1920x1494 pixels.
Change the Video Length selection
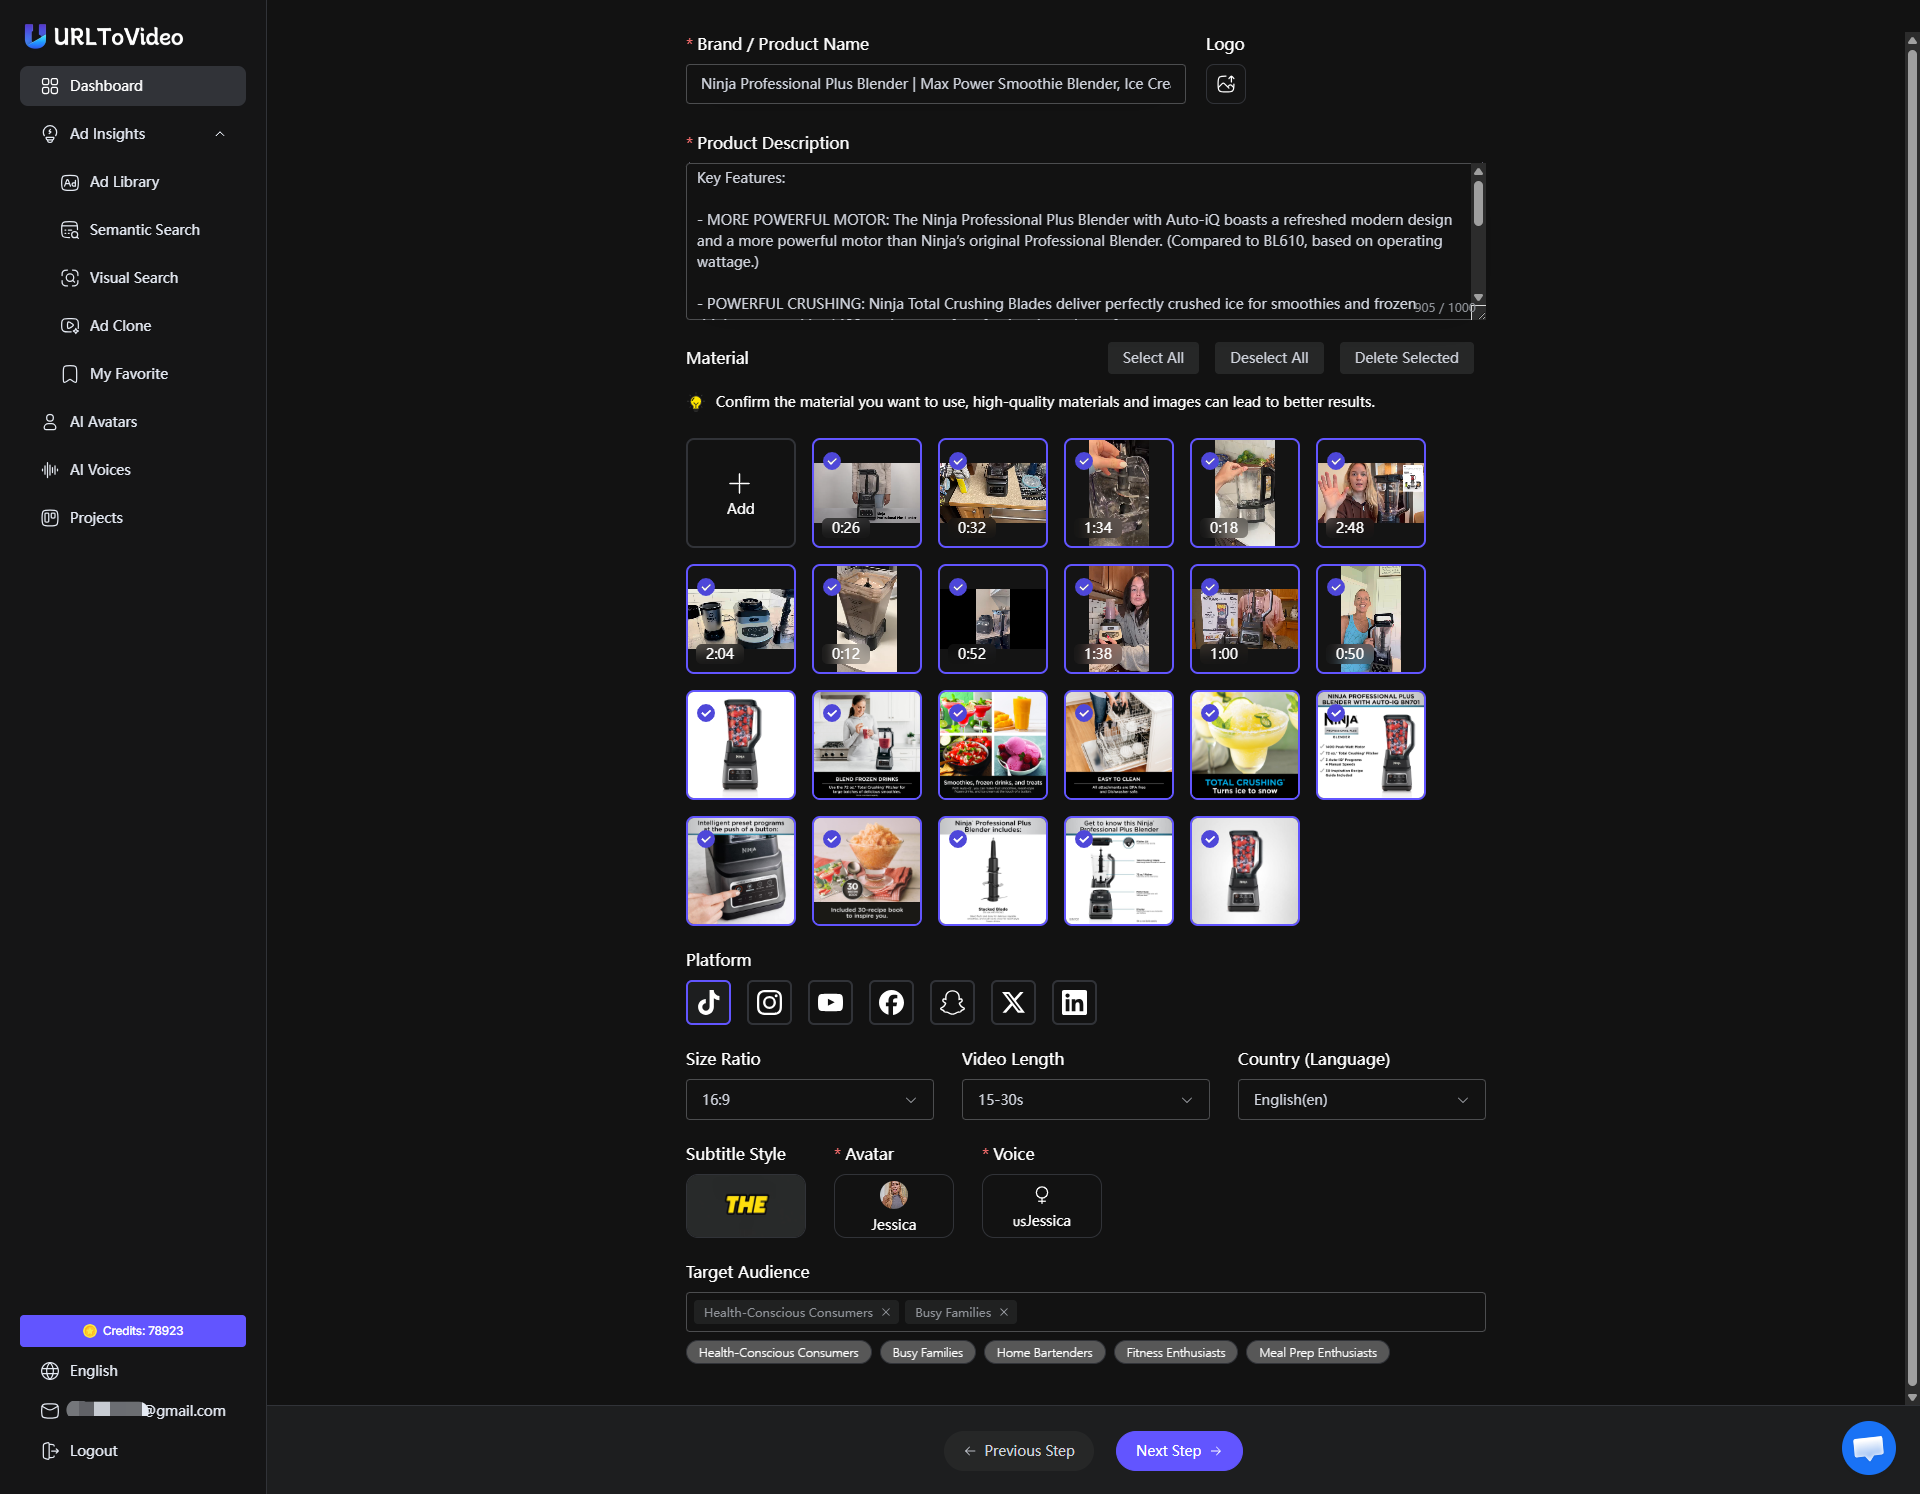1085,1099
